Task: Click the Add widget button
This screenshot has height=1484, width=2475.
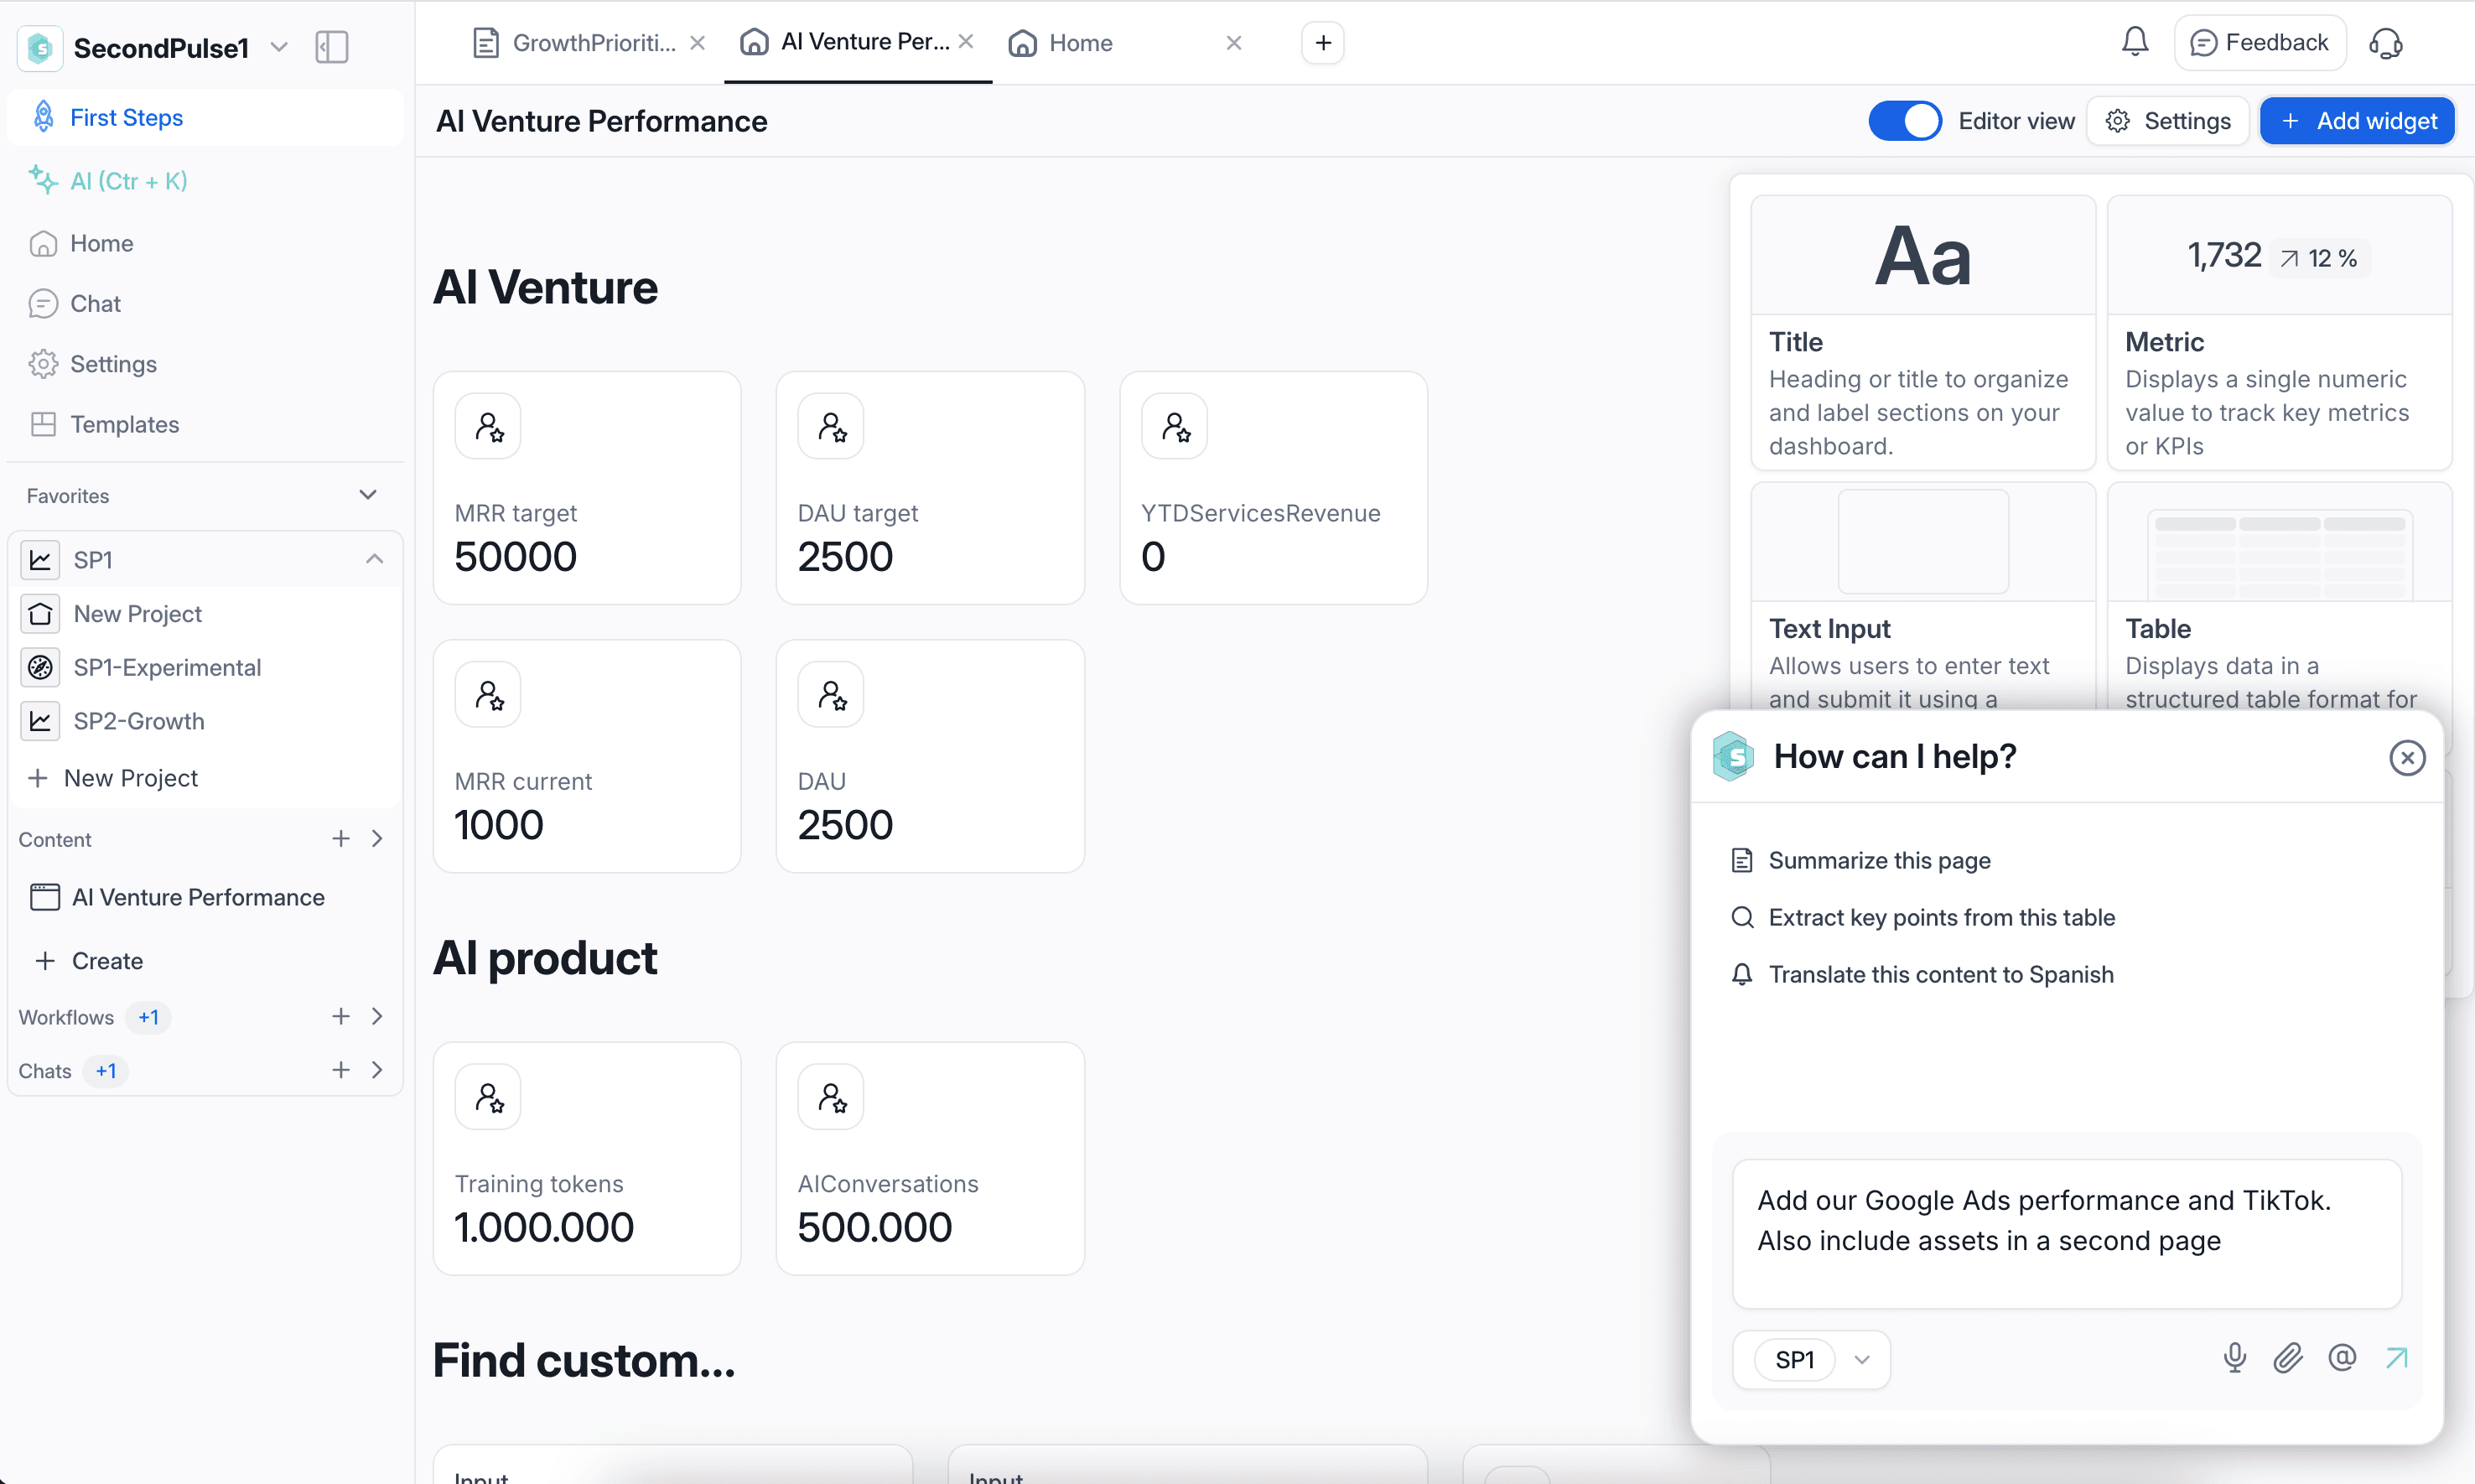Action: tap(2357, 121)
